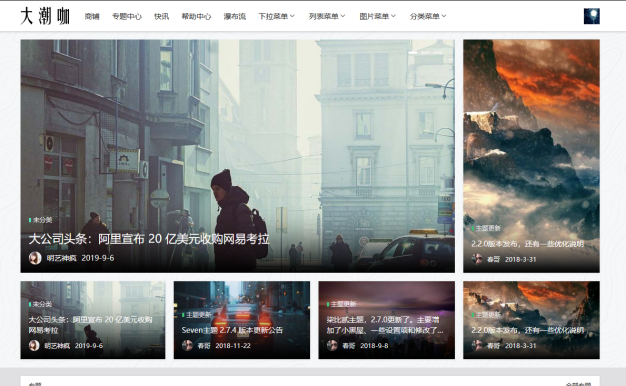Click the author avatar on the small street card
626x386 pixels.
34,345
